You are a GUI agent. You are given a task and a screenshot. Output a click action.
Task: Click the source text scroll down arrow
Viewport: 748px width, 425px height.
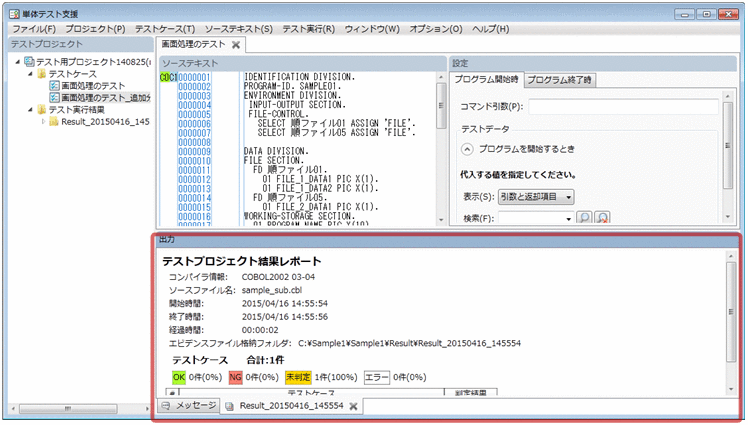[441, 220]
